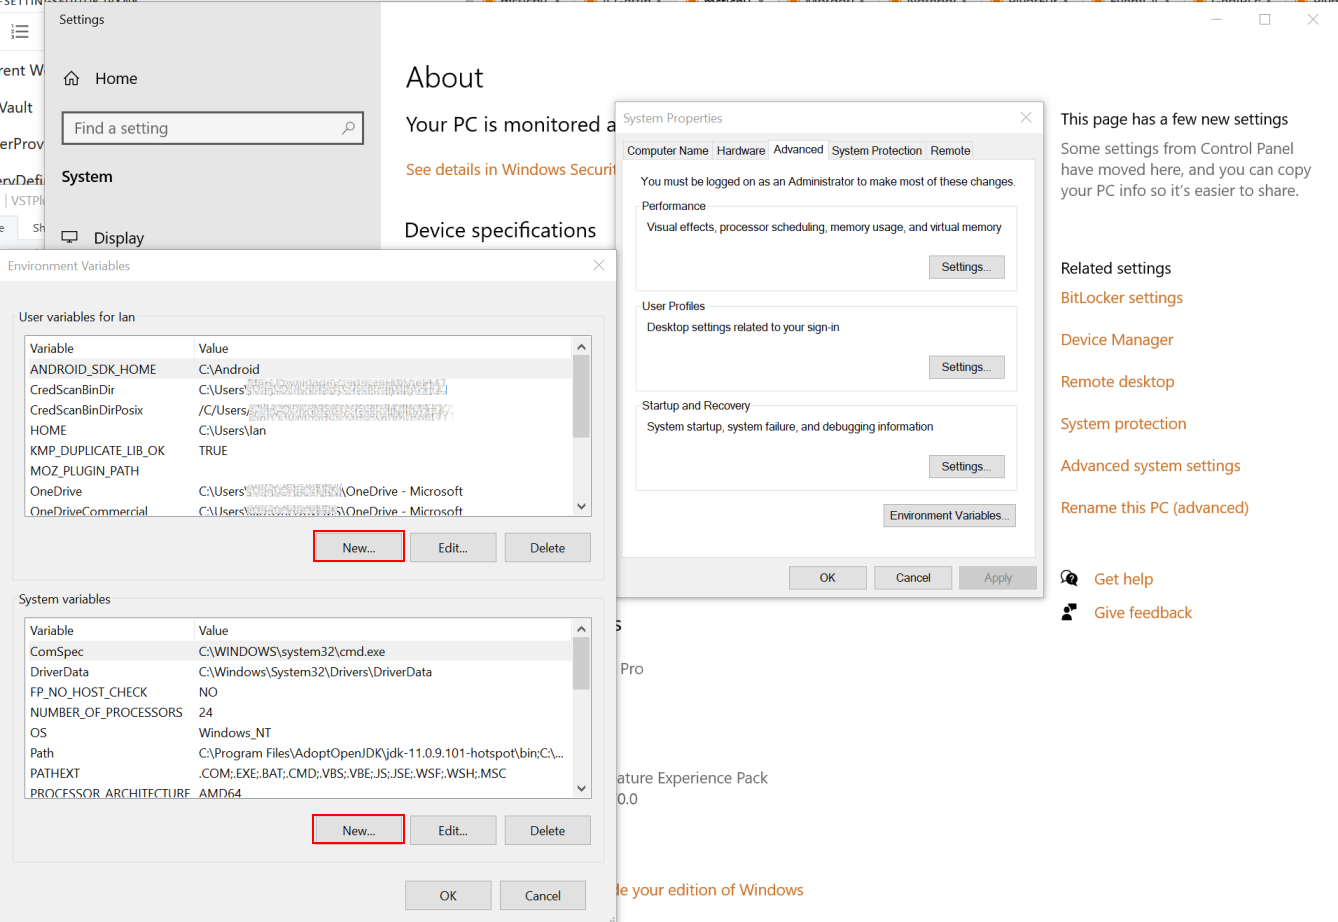Click the Home icon in Settings sidebar

71,78
